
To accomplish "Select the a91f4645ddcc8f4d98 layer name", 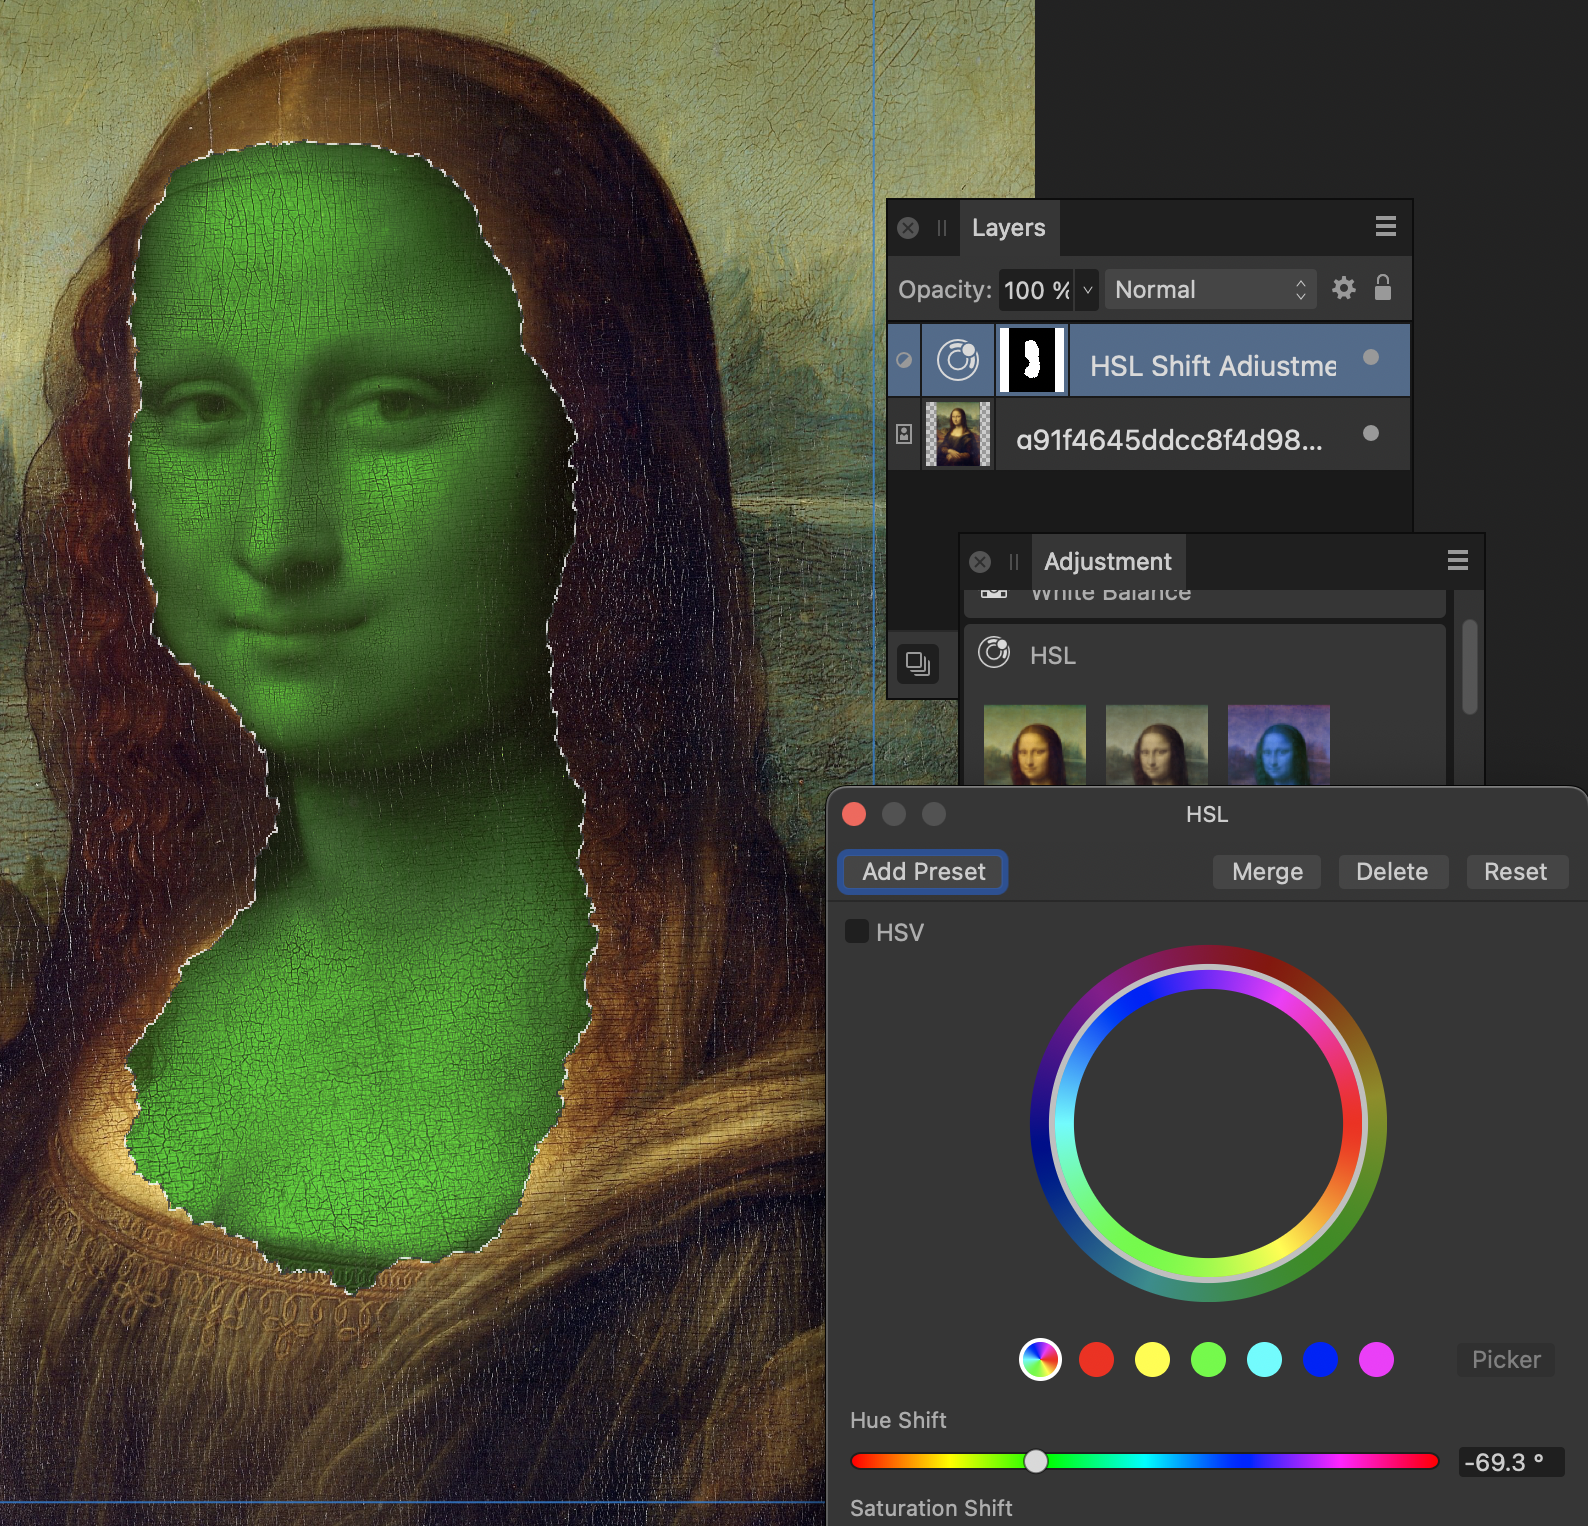I will click(x=1169, y=440).
